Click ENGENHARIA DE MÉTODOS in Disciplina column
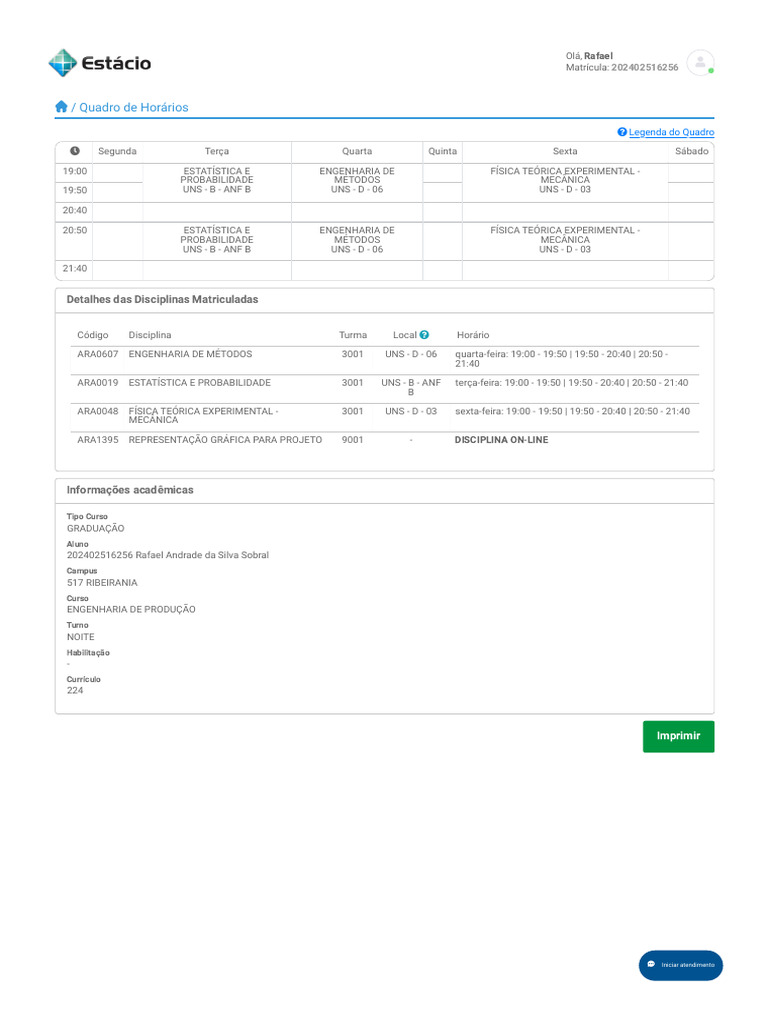 tap(190, 354)
